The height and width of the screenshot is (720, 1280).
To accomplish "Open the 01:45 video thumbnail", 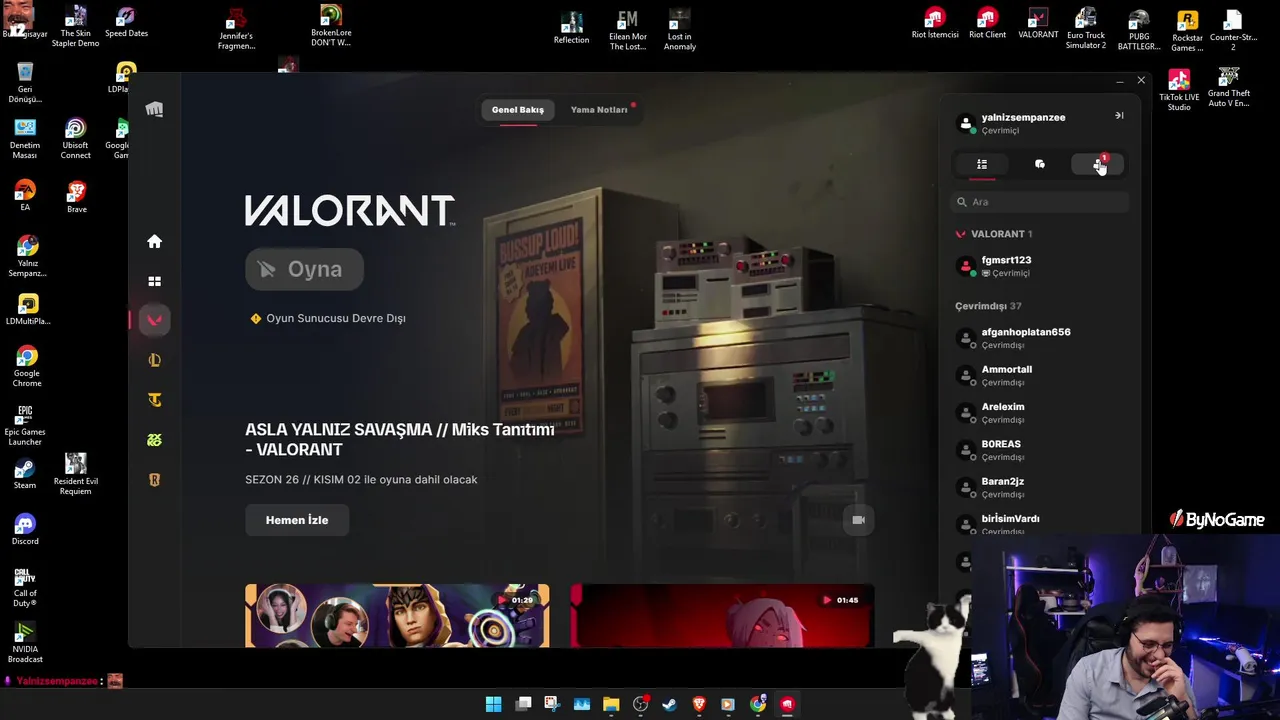I will point(722,615).
